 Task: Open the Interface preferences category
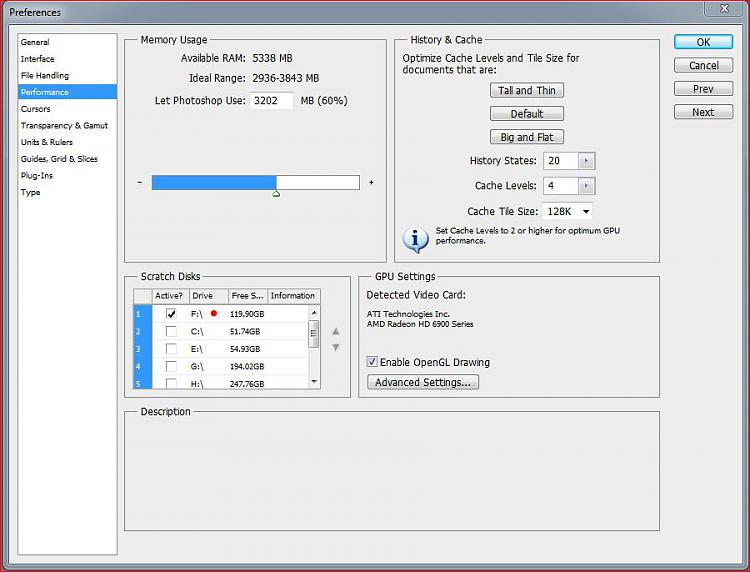[x=37, y=59]
